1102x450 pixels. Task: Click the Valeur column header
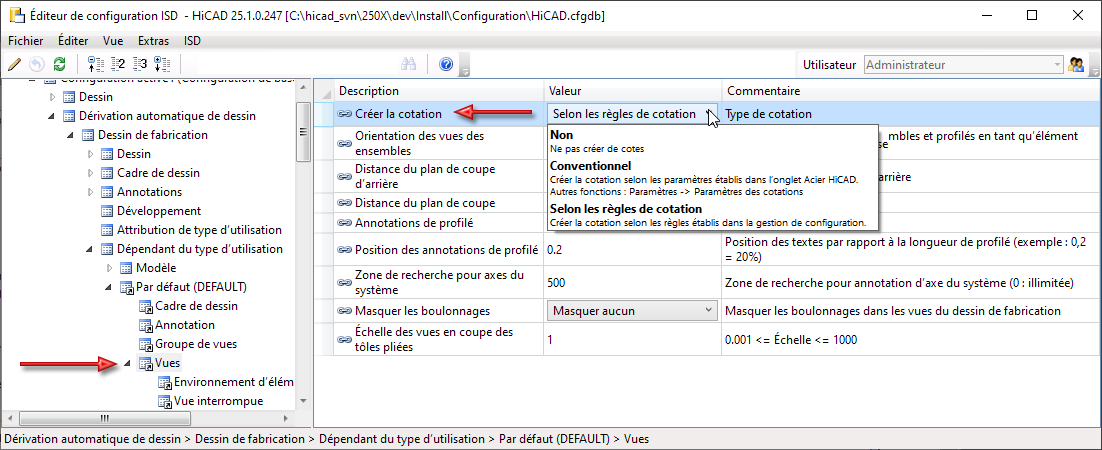point(633,91)
